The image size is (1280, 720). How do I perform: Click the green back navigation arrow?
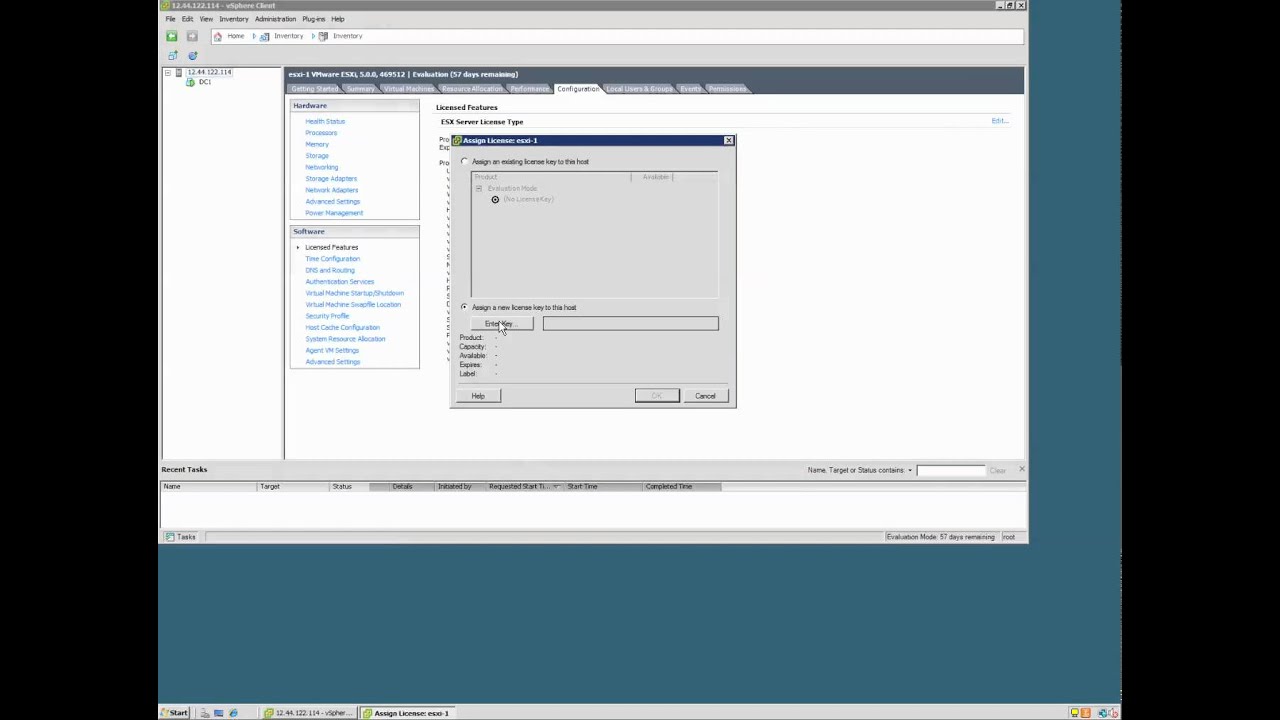coord(172,36)
